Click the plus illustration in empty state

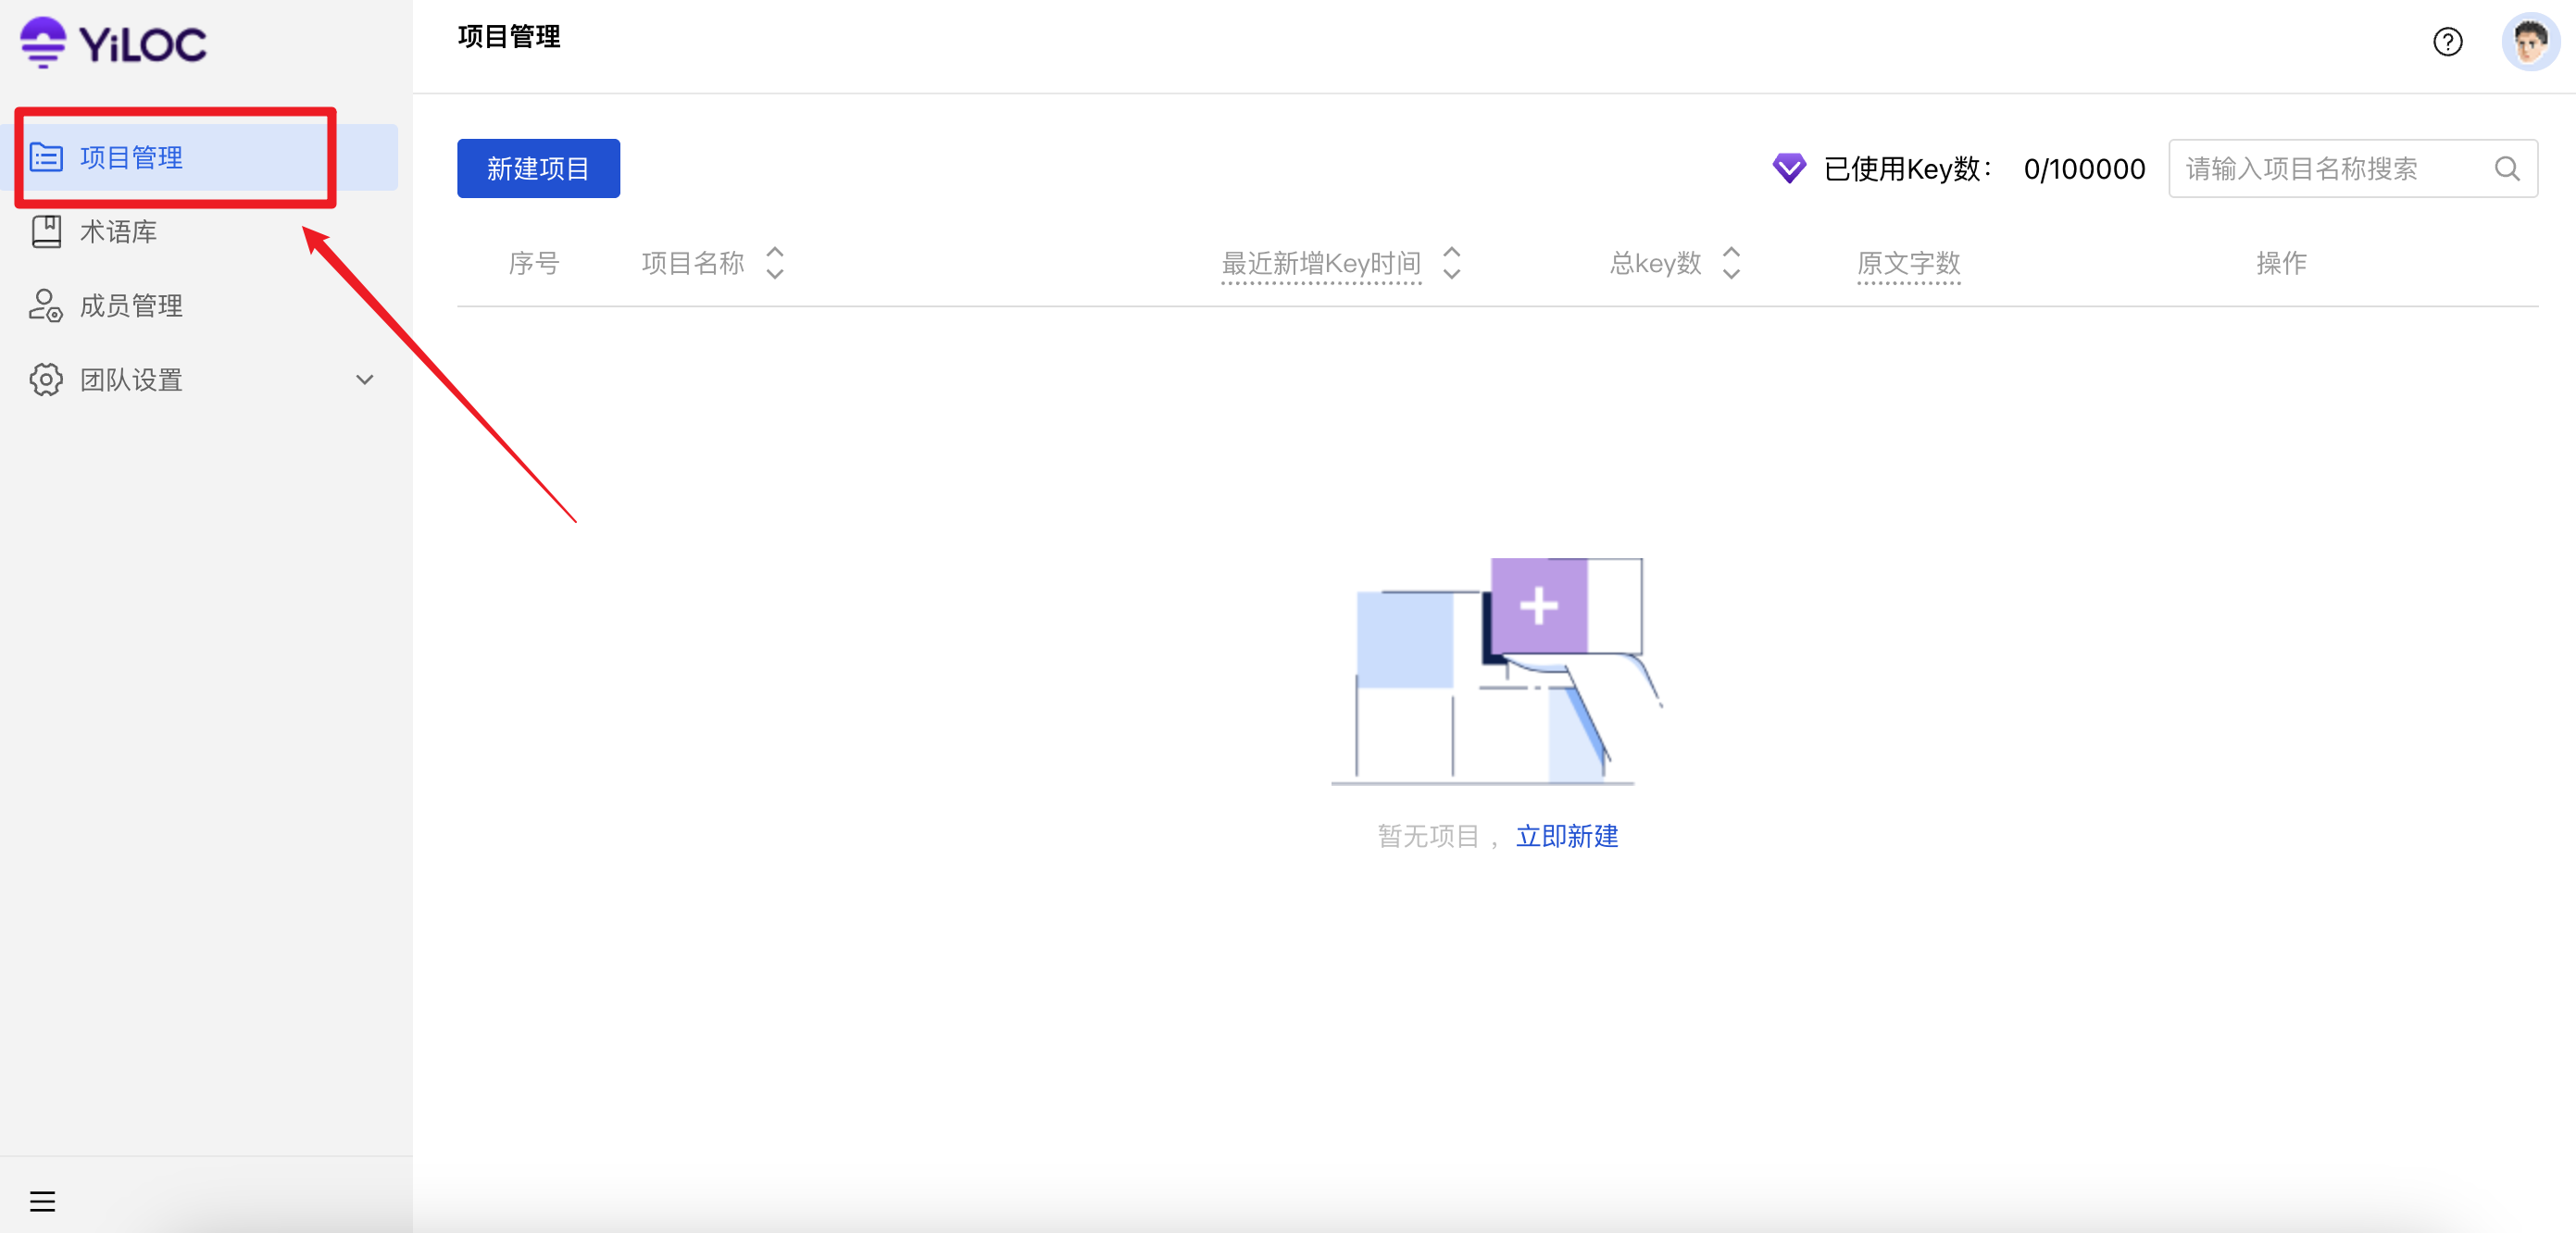point(1538,606)
